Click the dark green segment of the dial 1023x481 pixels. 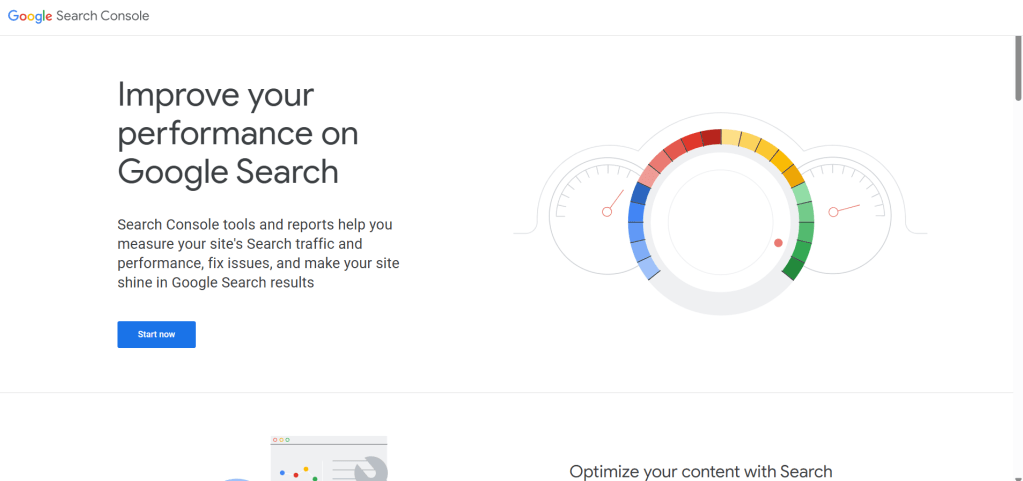click(x=794, y=268)
